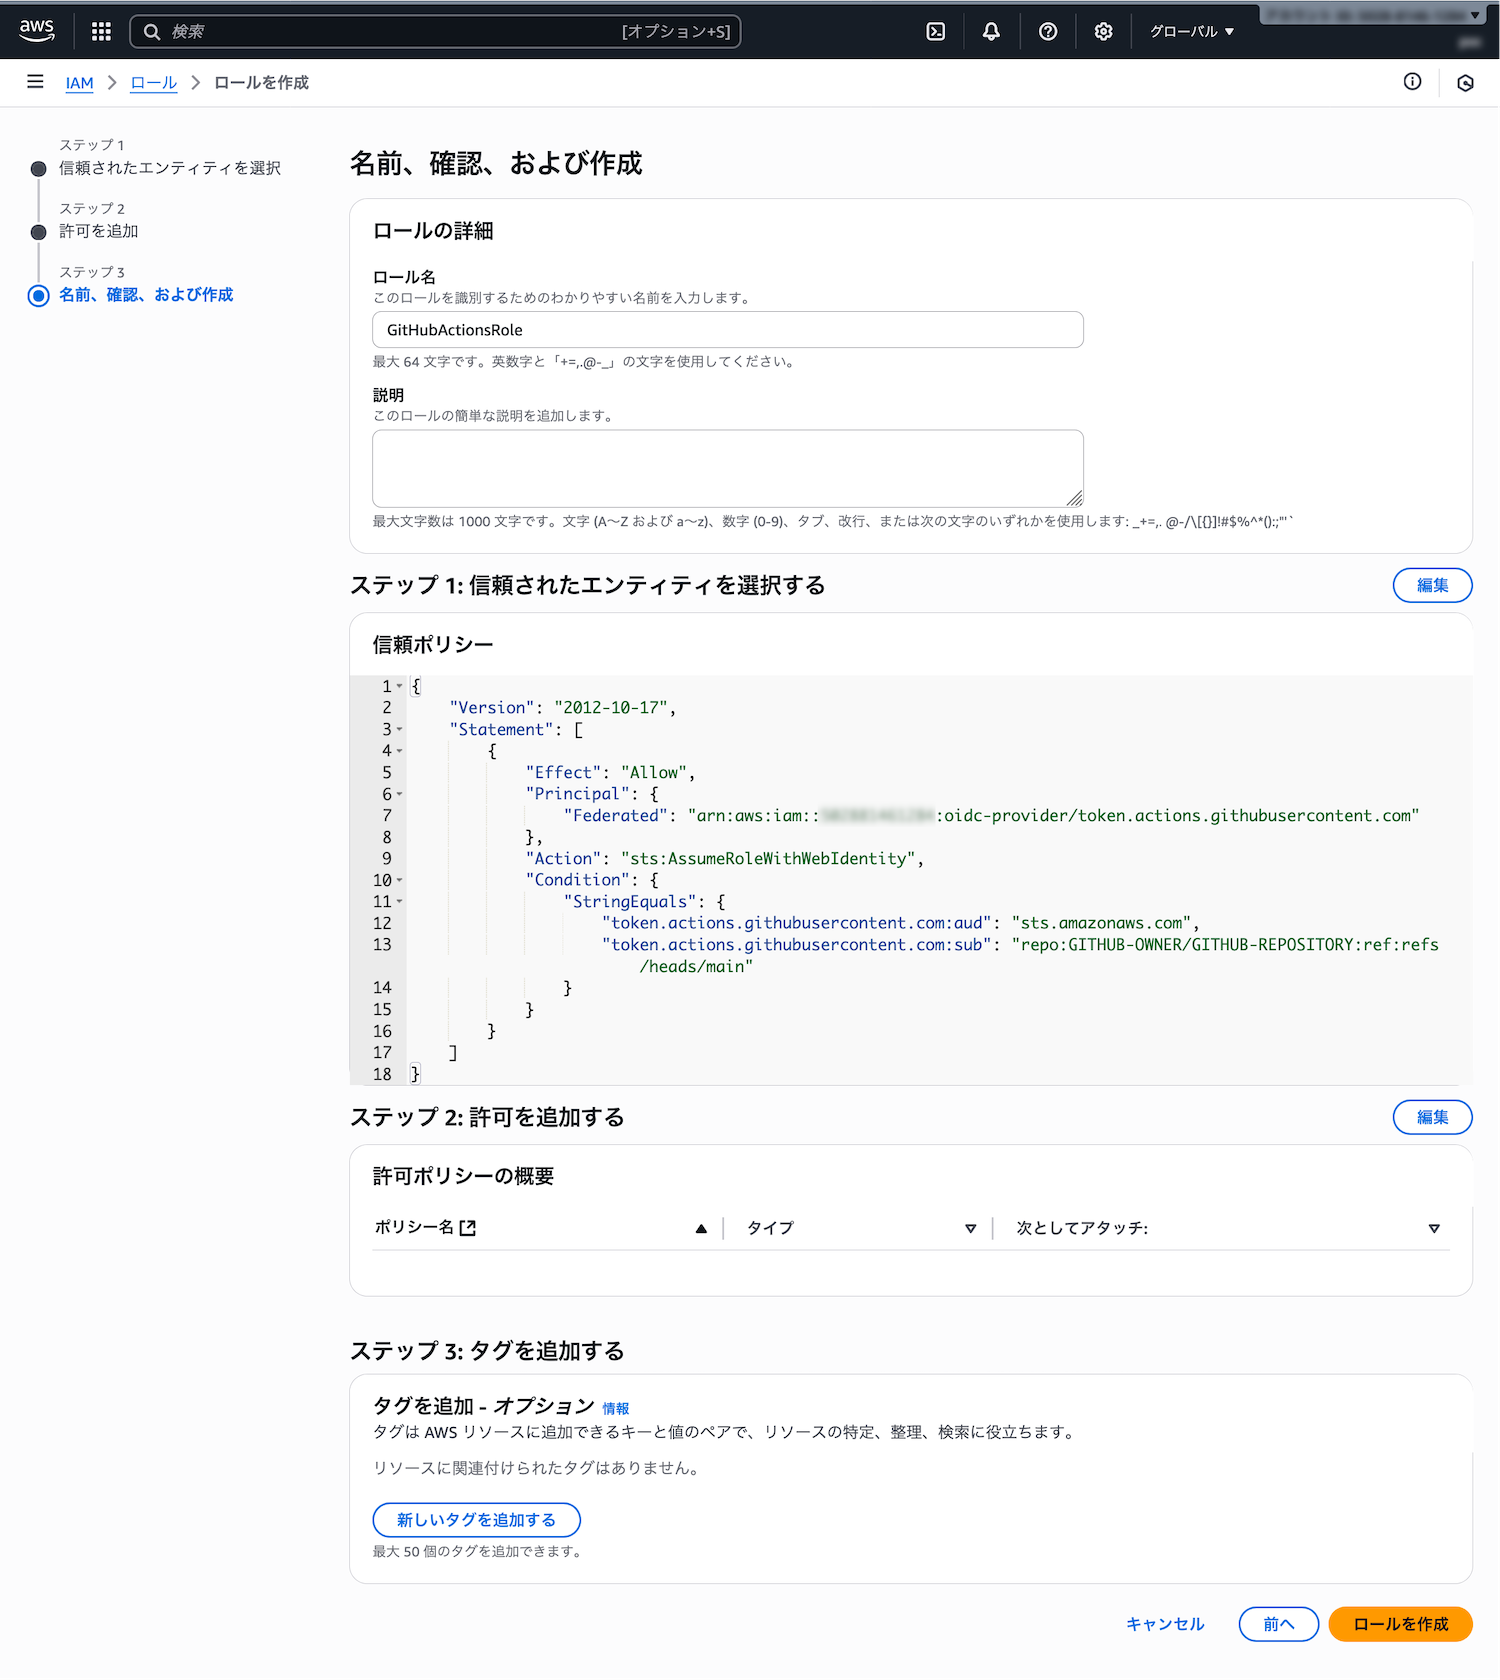This screenshot has width=1500, height=1680.
Task: Open the info panel icon at top right
Action: pyautogui.click(x=1412, y=82)
